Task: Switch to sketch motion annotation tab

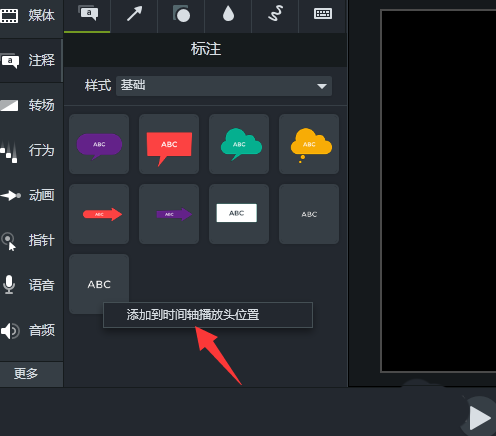Action: pyautogui.click(x=275, y=15)
